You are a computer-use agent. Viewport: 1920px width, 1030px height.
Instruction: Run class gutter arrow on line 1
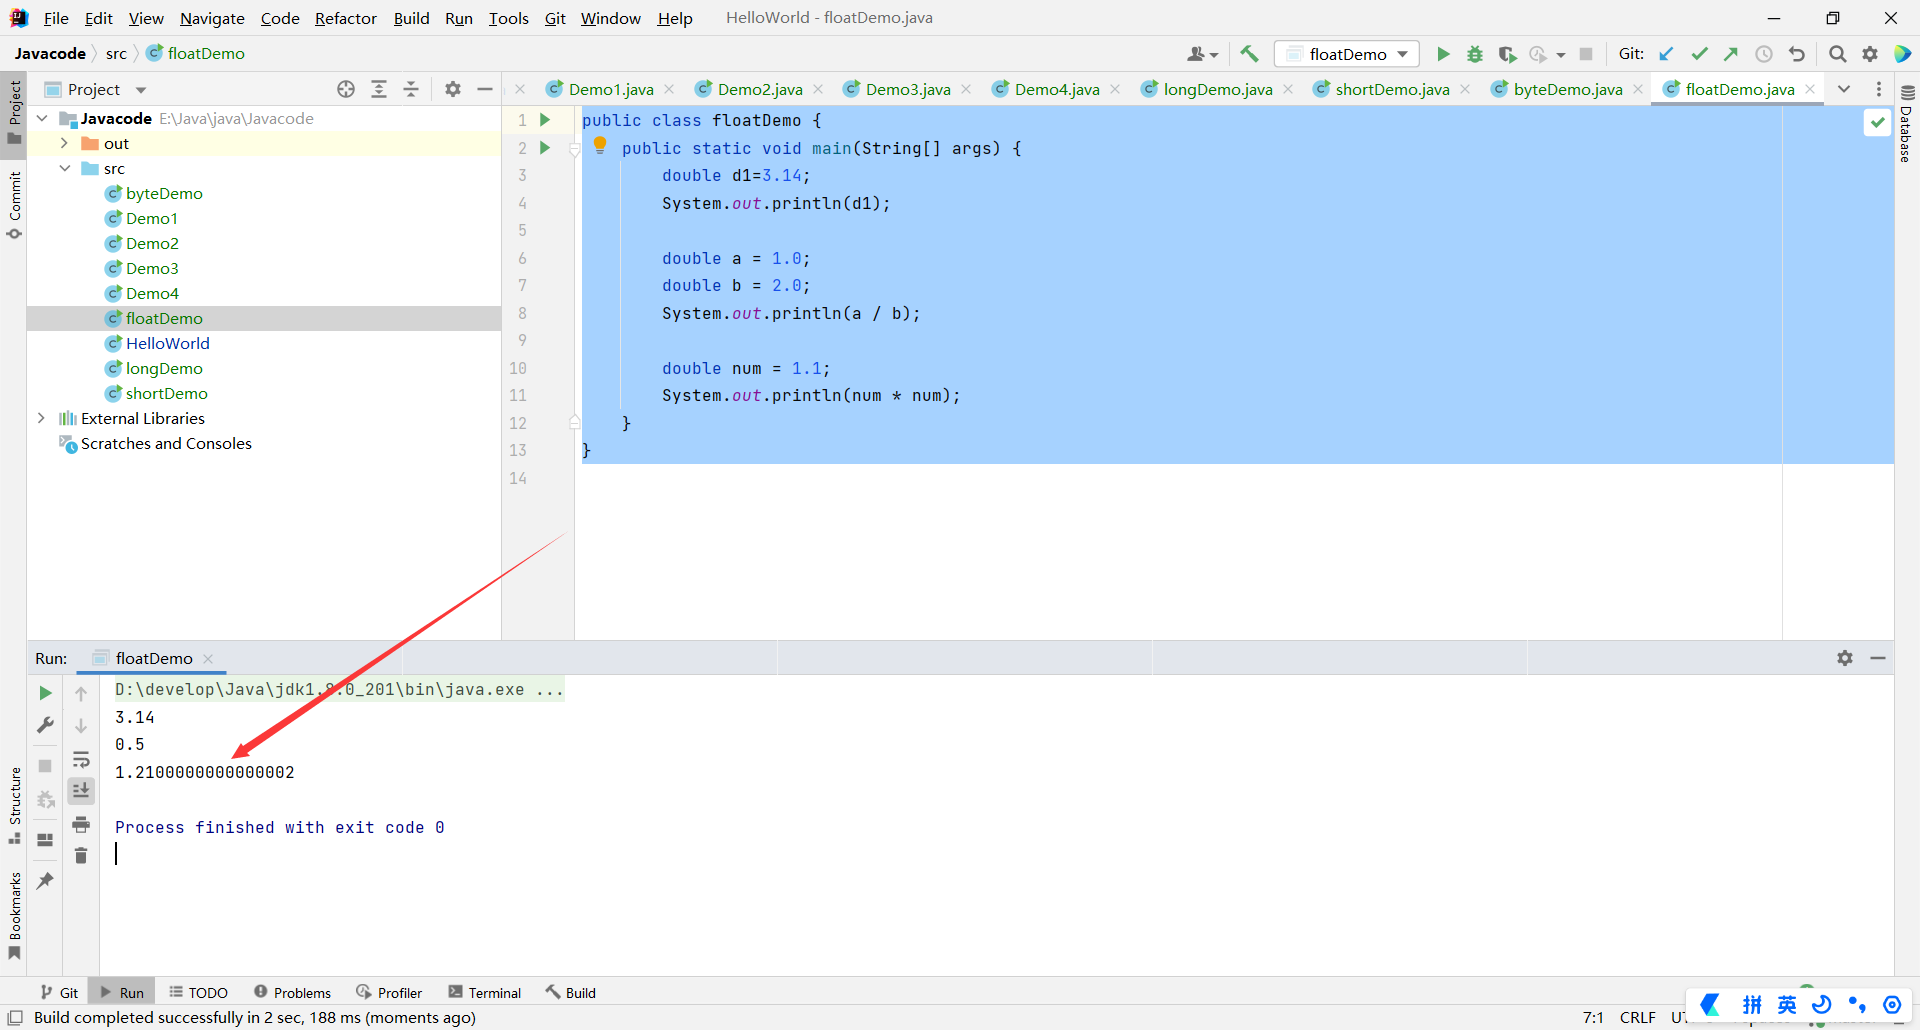545,120
